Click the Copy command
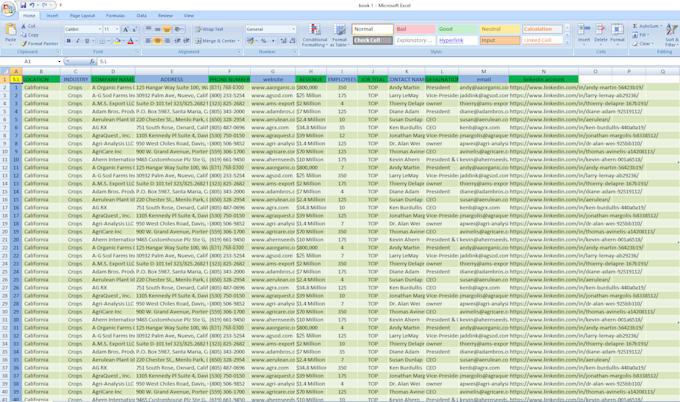This screenshot has height=402, width=680. click(30, 35)
